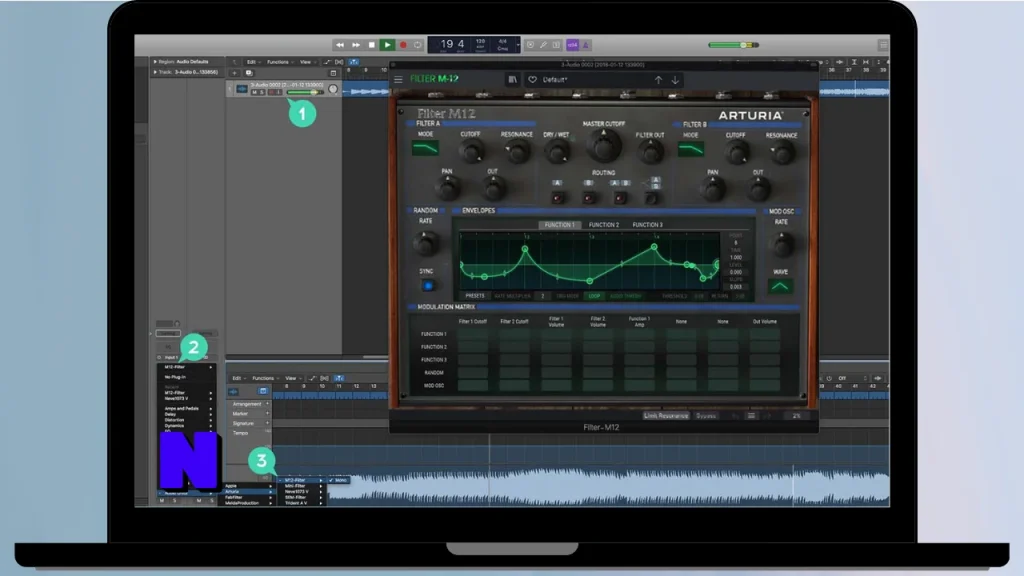Click the duplicate track icon
The height and width of the screenshot is (576, 1024).
(x=249, y=73)
